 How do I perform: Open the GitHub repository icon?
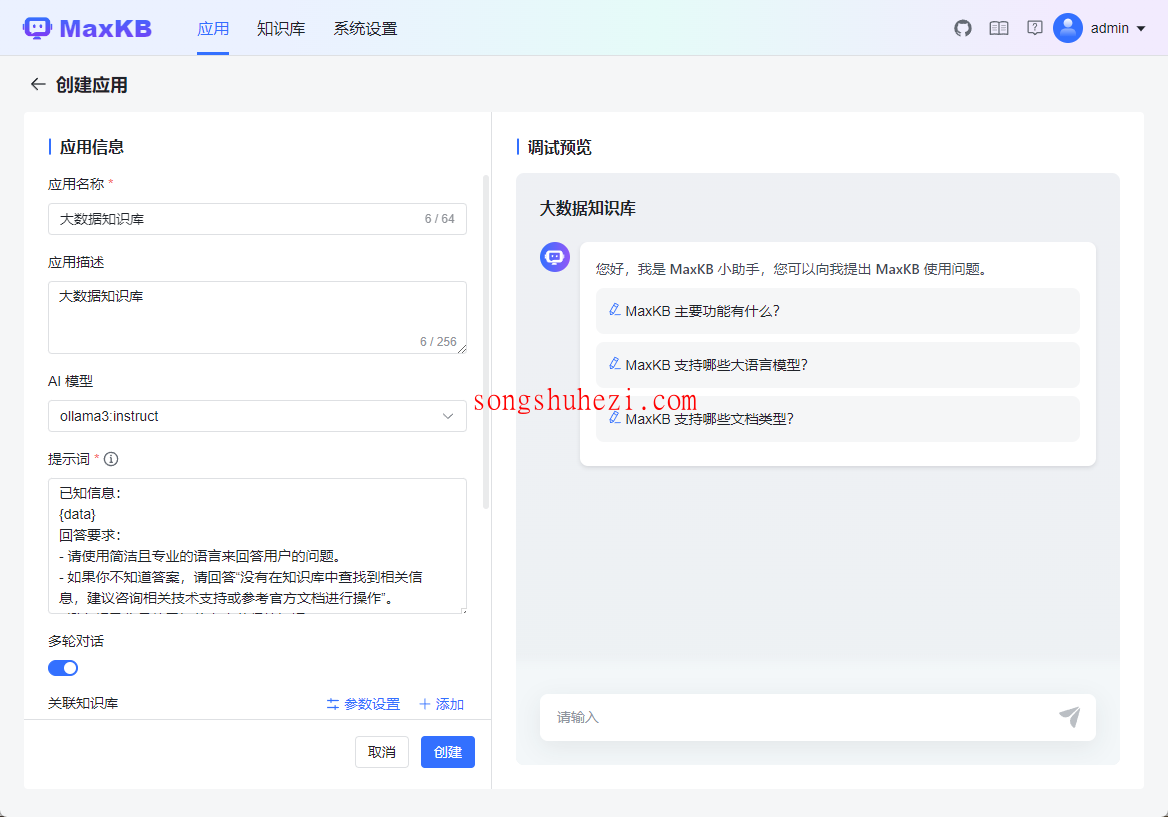click(962, 28)
